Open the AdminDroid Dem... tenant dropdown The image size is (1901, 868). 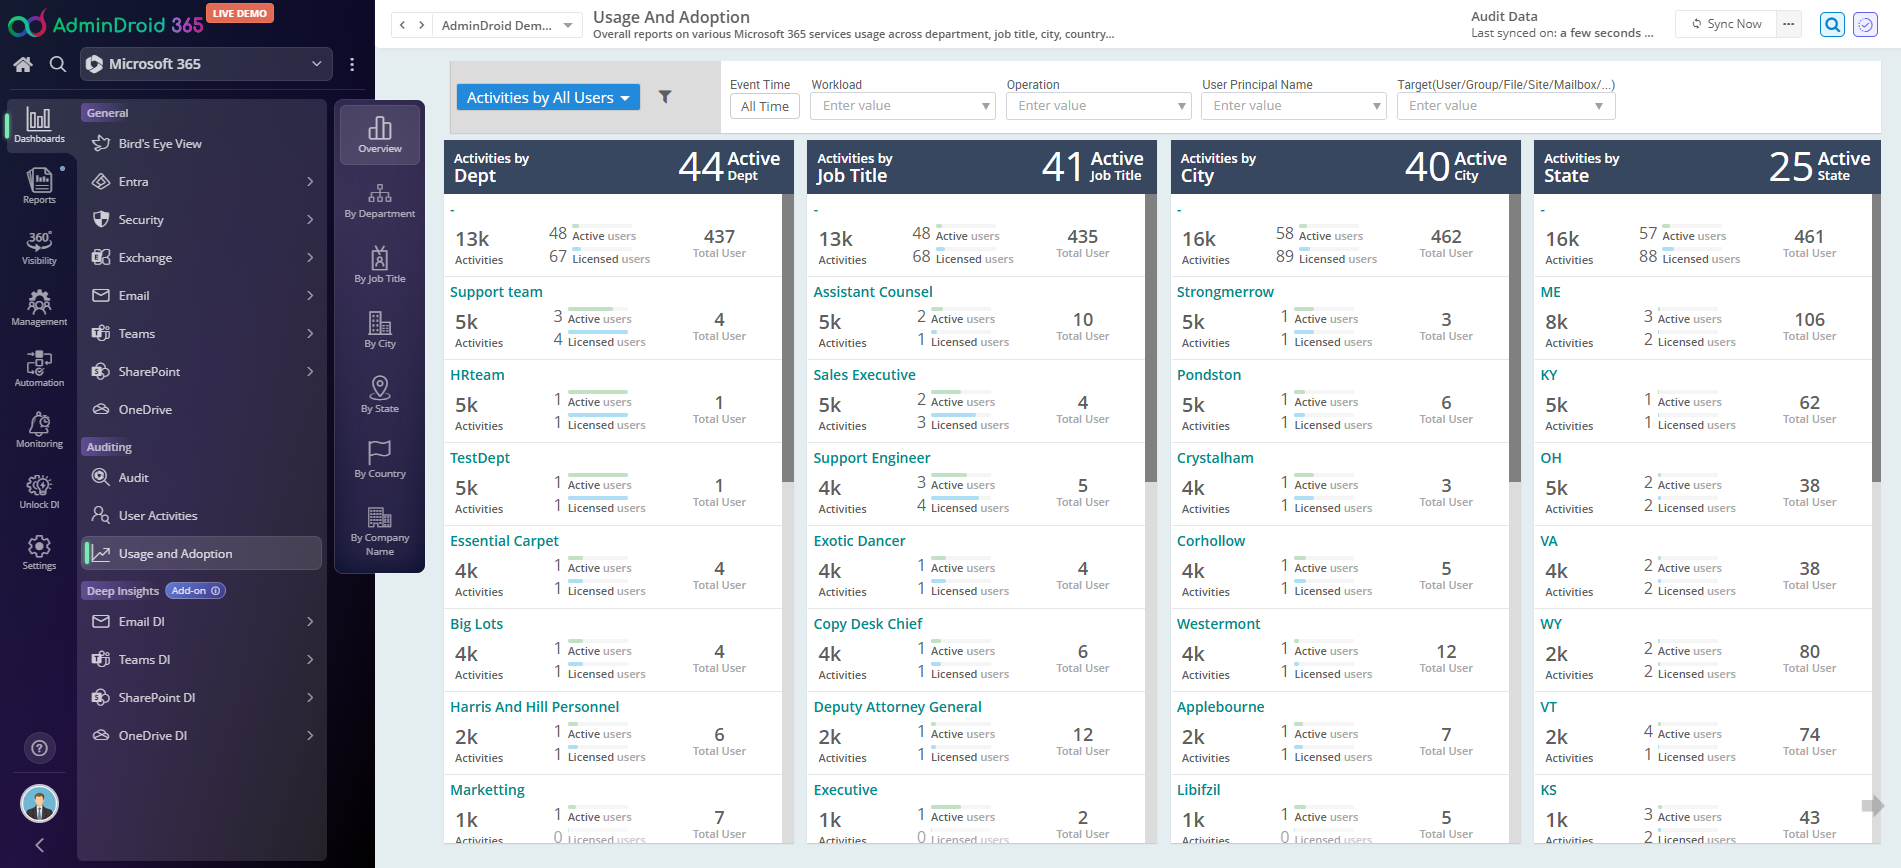[x=507, y=25]
